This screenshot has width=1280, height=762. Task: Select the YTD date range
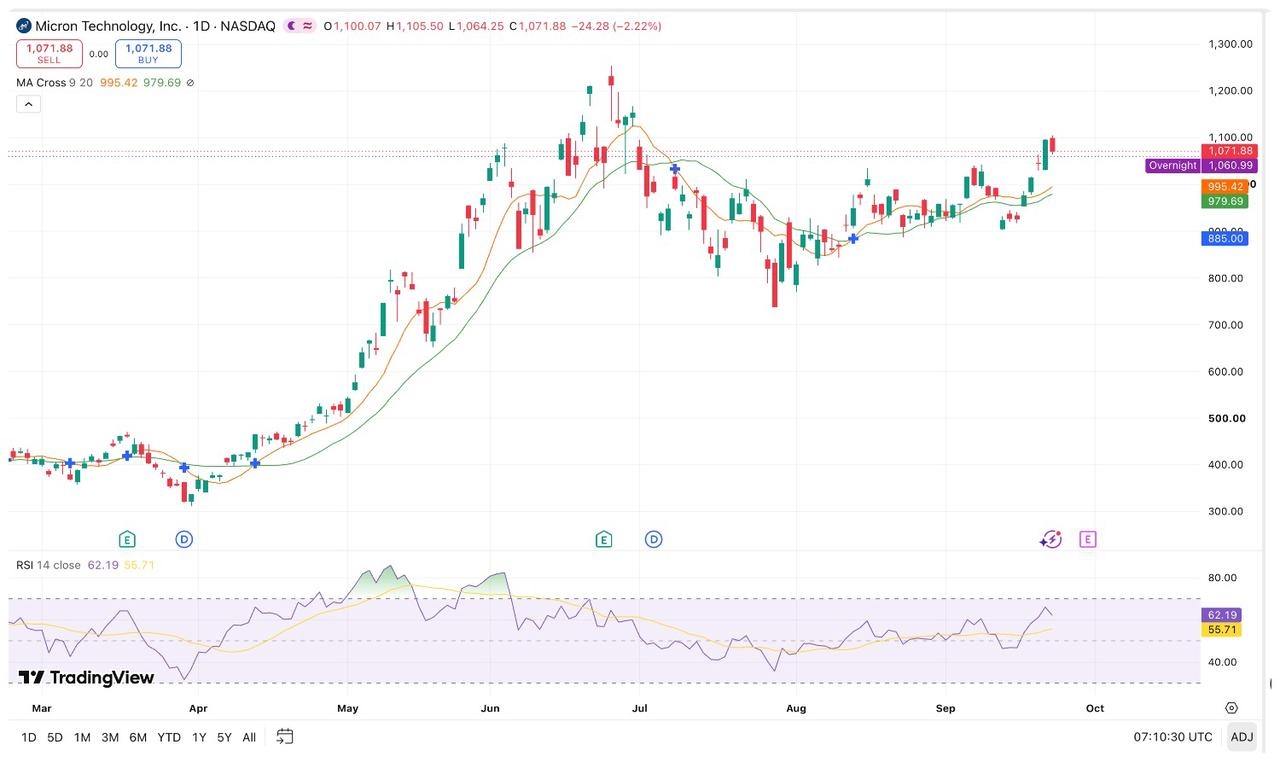pos(169,737)
